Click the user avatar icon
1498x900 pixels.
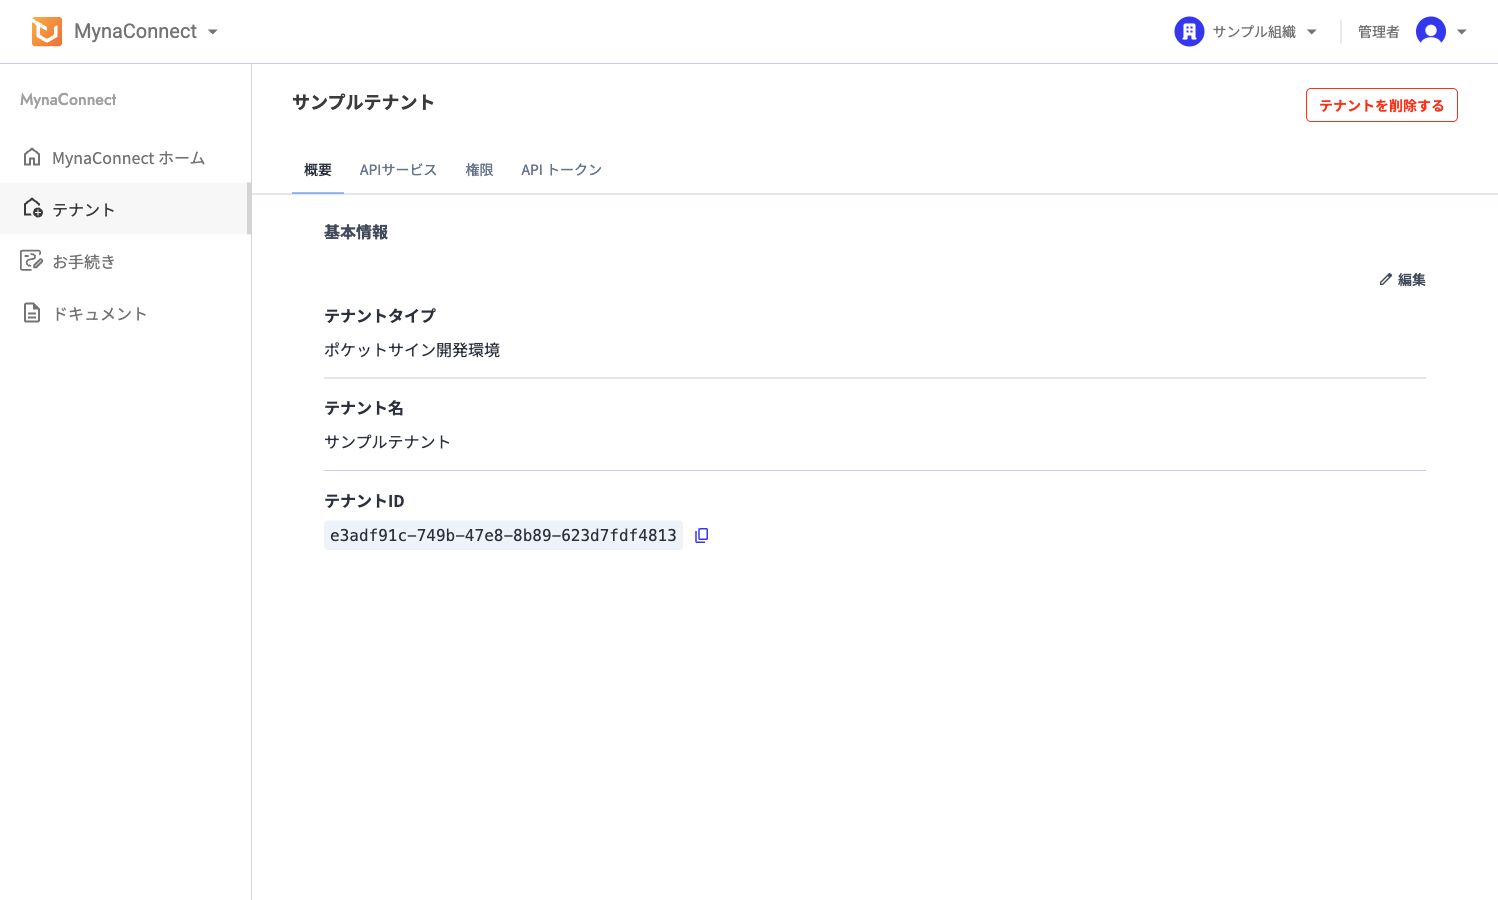pos(1430,32)
